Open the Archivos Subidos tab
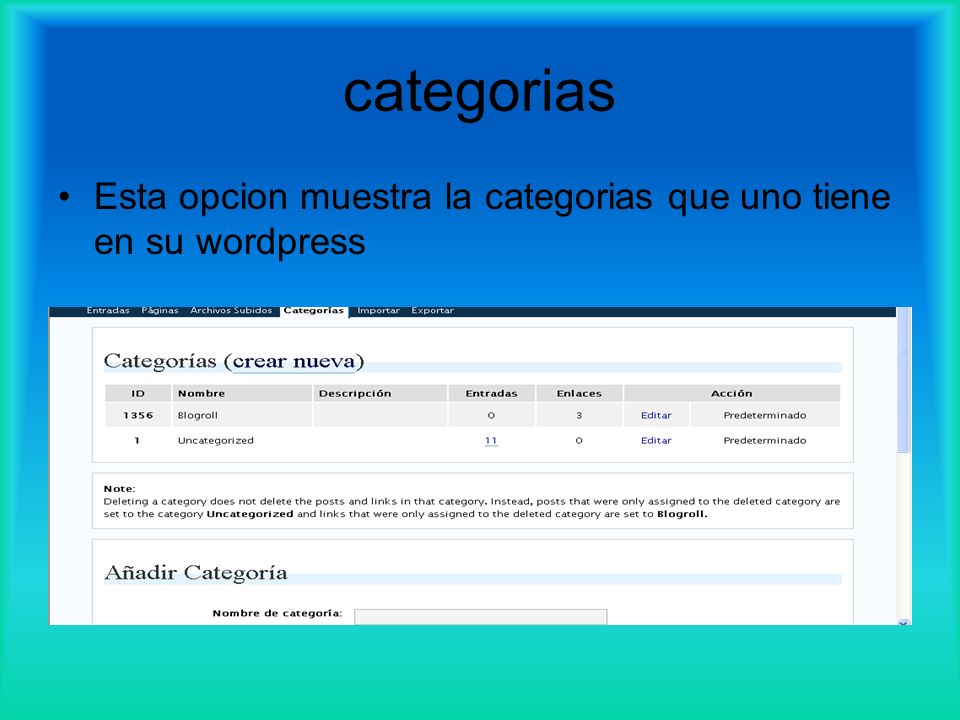This screenshot has width=960, height=720. [x=231, y=310]
